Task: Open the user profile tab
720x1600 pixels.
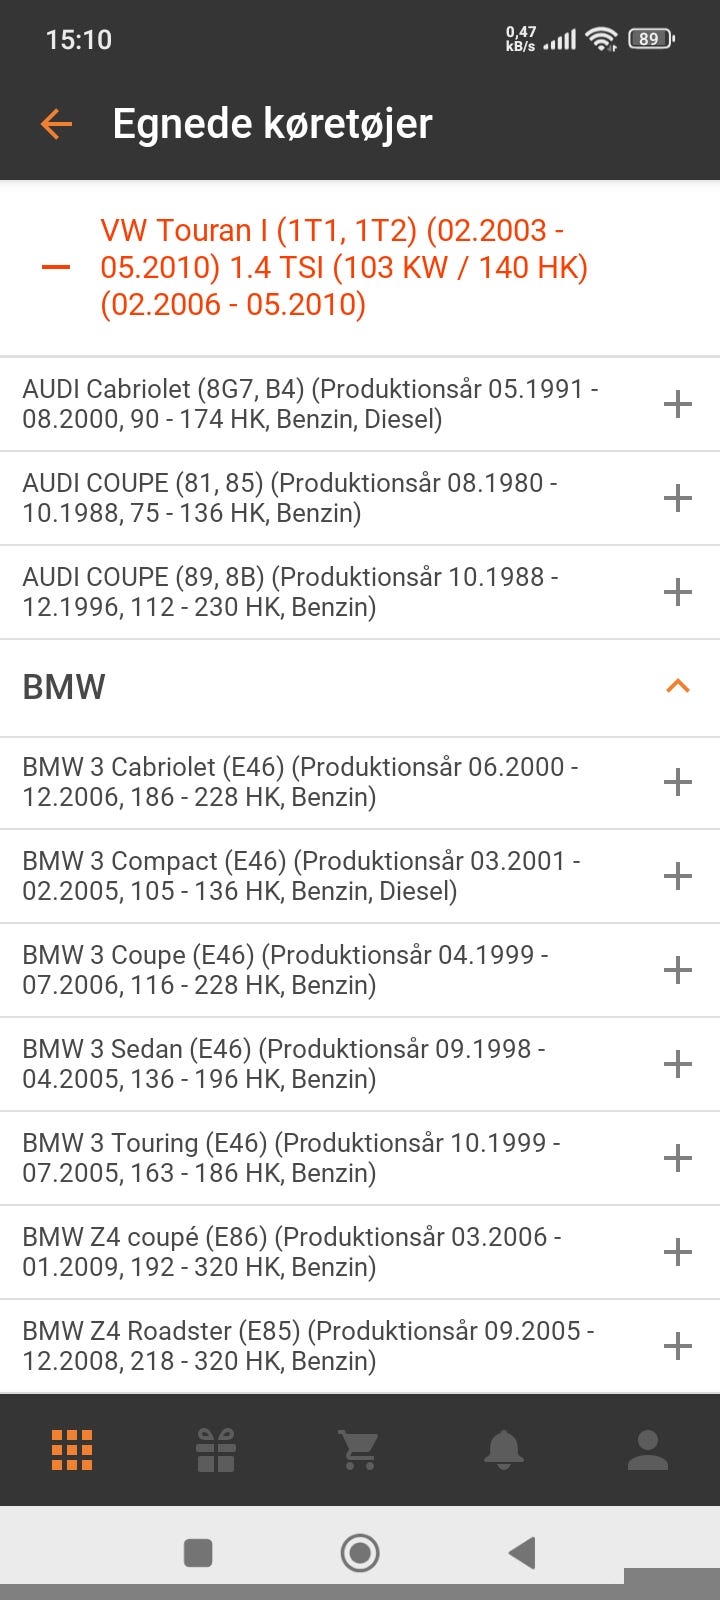Action: point(647,1450)
